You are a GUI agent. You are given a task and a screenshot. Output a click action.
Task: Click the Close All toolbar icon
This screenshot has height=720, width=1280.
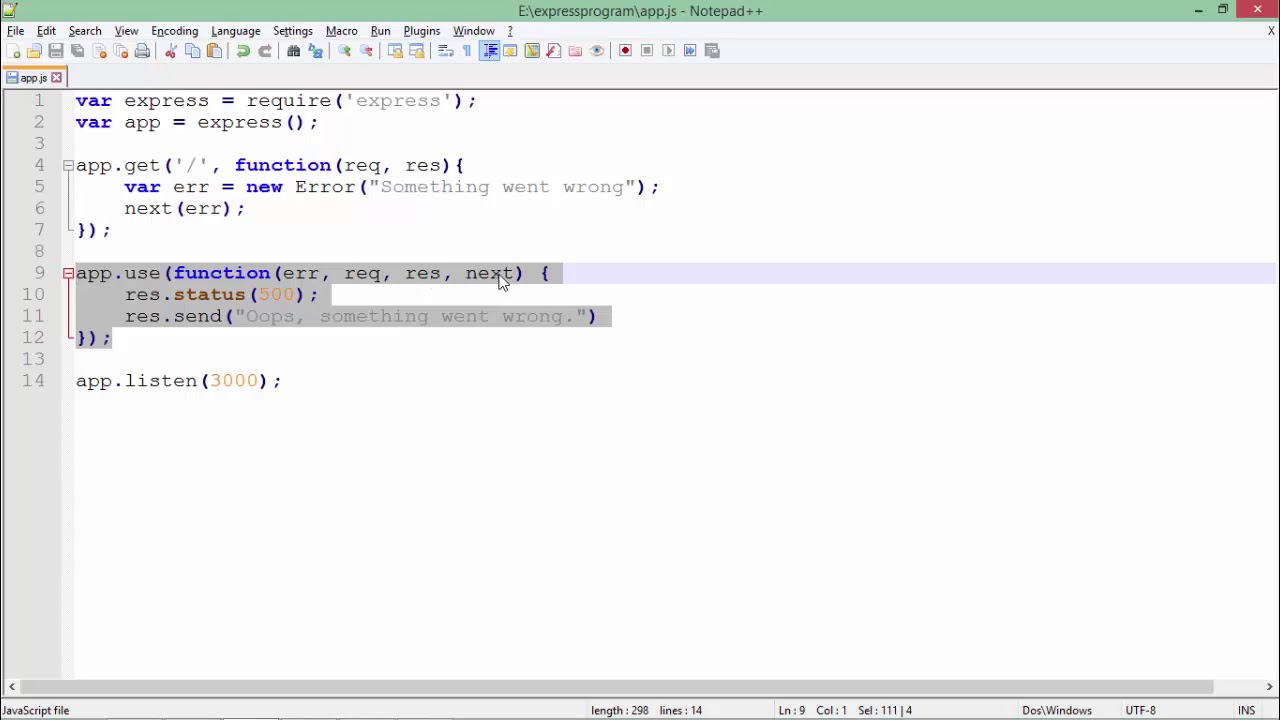[x=121, y=51]
